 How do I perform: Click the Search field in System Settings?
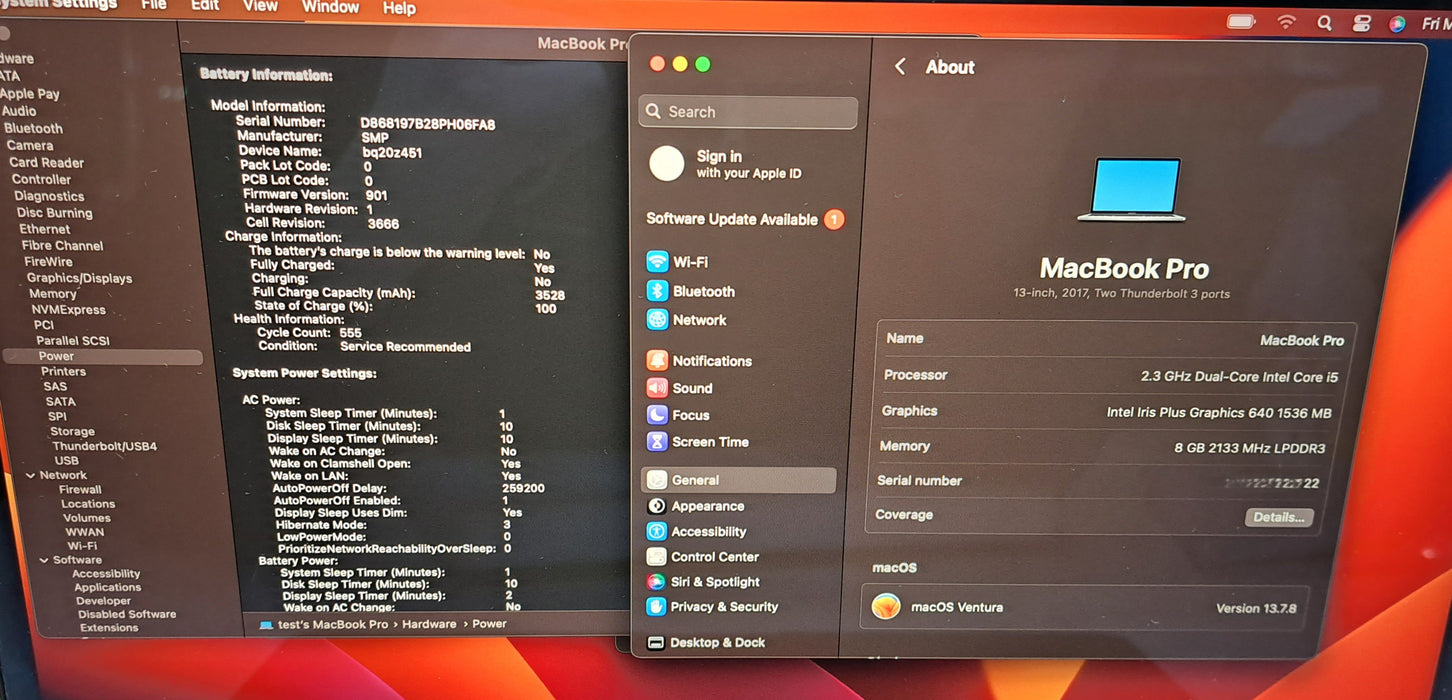coord(747,112)
